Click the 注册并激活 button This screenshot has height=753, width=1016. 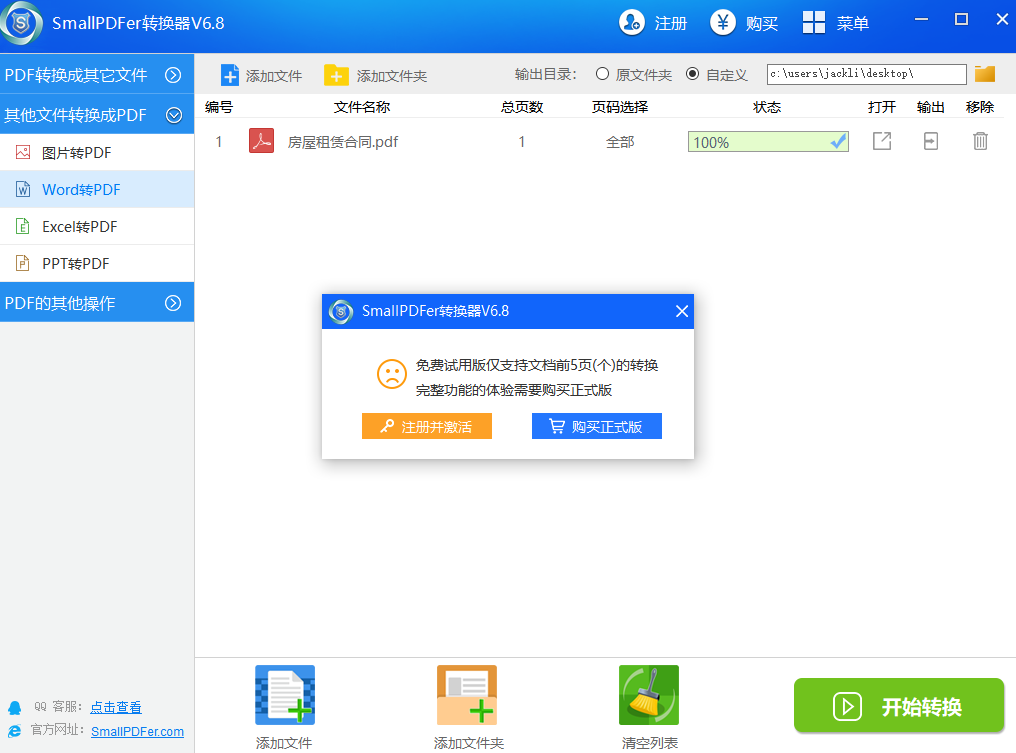pyautogui.click(x=427, y=427)
